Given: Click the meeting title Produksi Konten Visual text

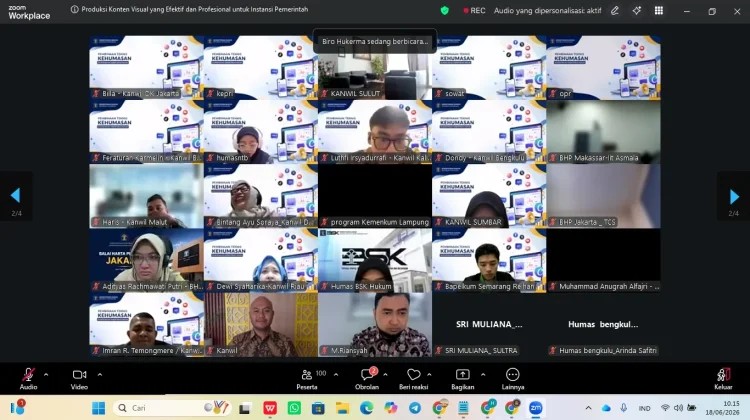Looking at the screenshot, I should [195, 10].
